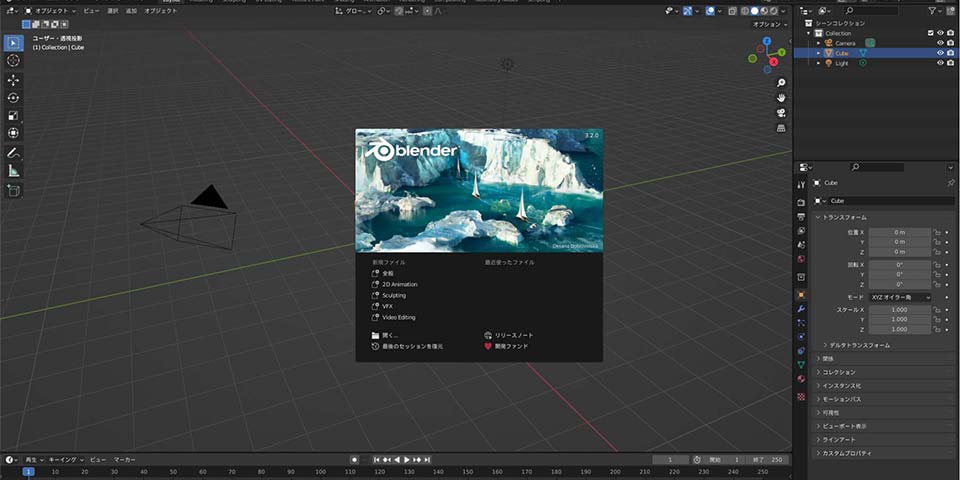The width and height of the screenshot is (960, 480).
Task: Click the pan view hand icon
Action: point(781,98)
